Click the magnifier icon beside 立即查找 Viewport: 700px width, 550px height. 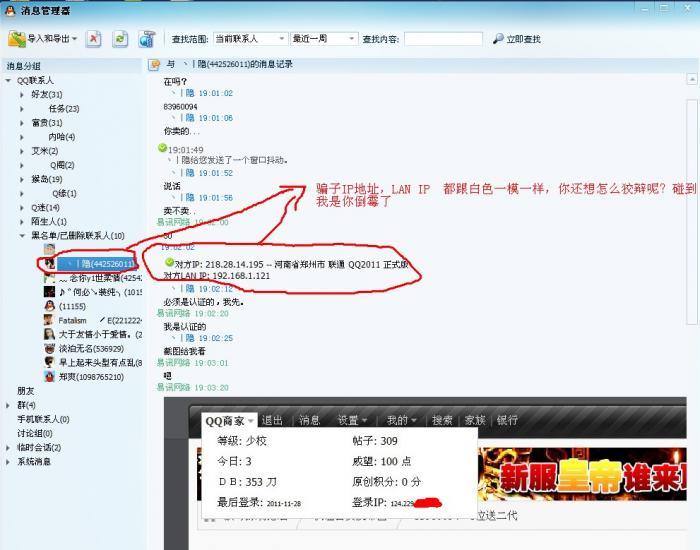coord(498,39)
